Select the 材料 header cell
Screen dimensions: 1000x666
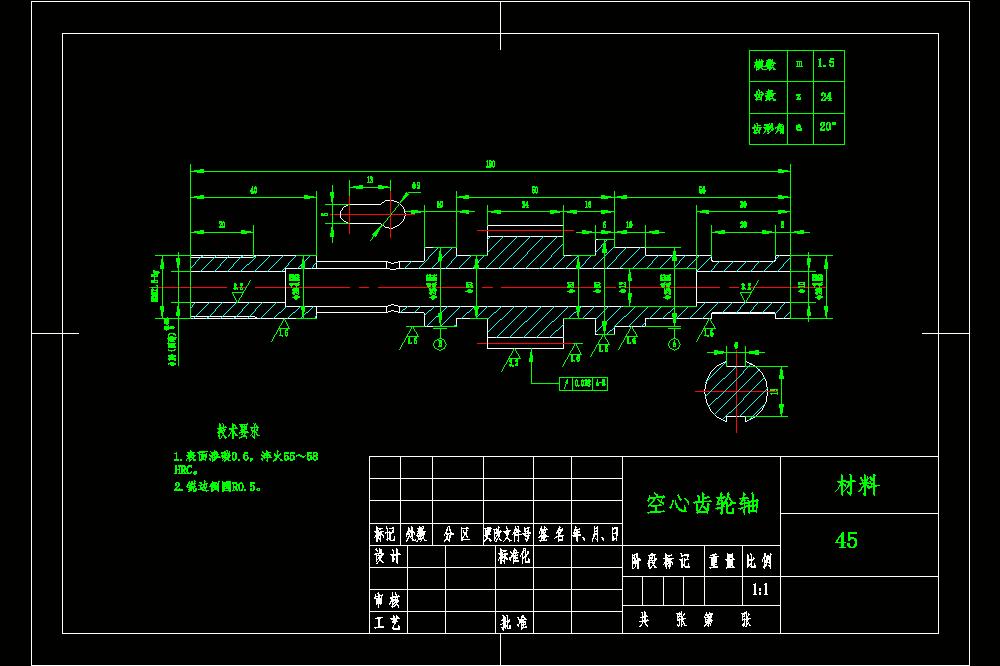[x=857, y=485]
